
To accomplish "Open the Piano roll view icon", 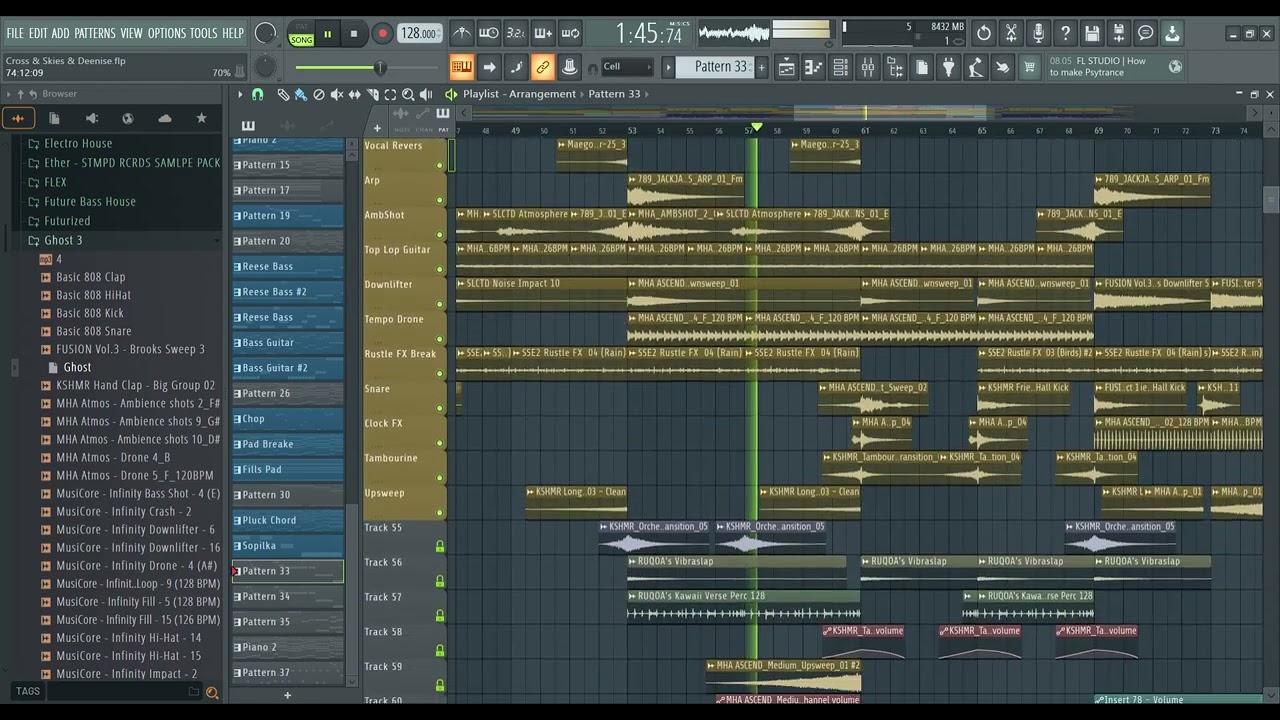I will point(813,68).
